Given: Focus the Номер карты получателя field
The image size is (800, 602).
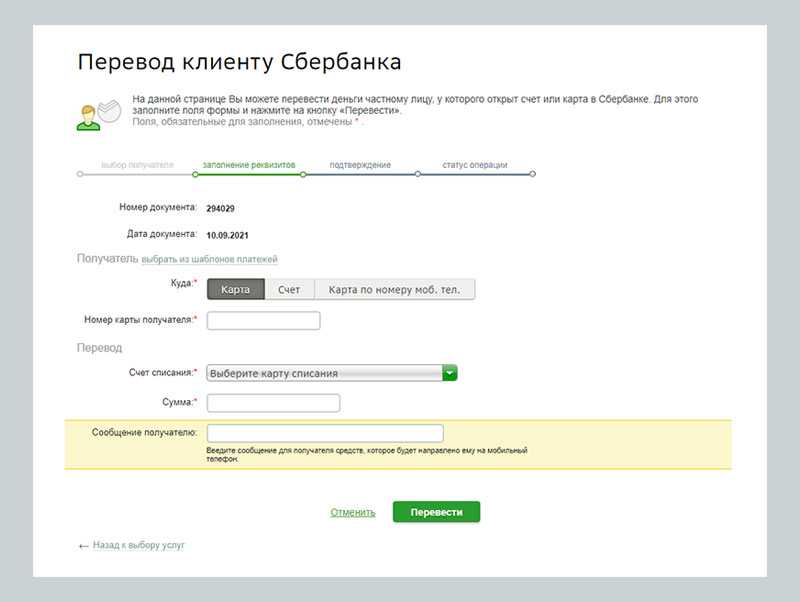Looking at the screenshot, I should [x=263, y=320].
